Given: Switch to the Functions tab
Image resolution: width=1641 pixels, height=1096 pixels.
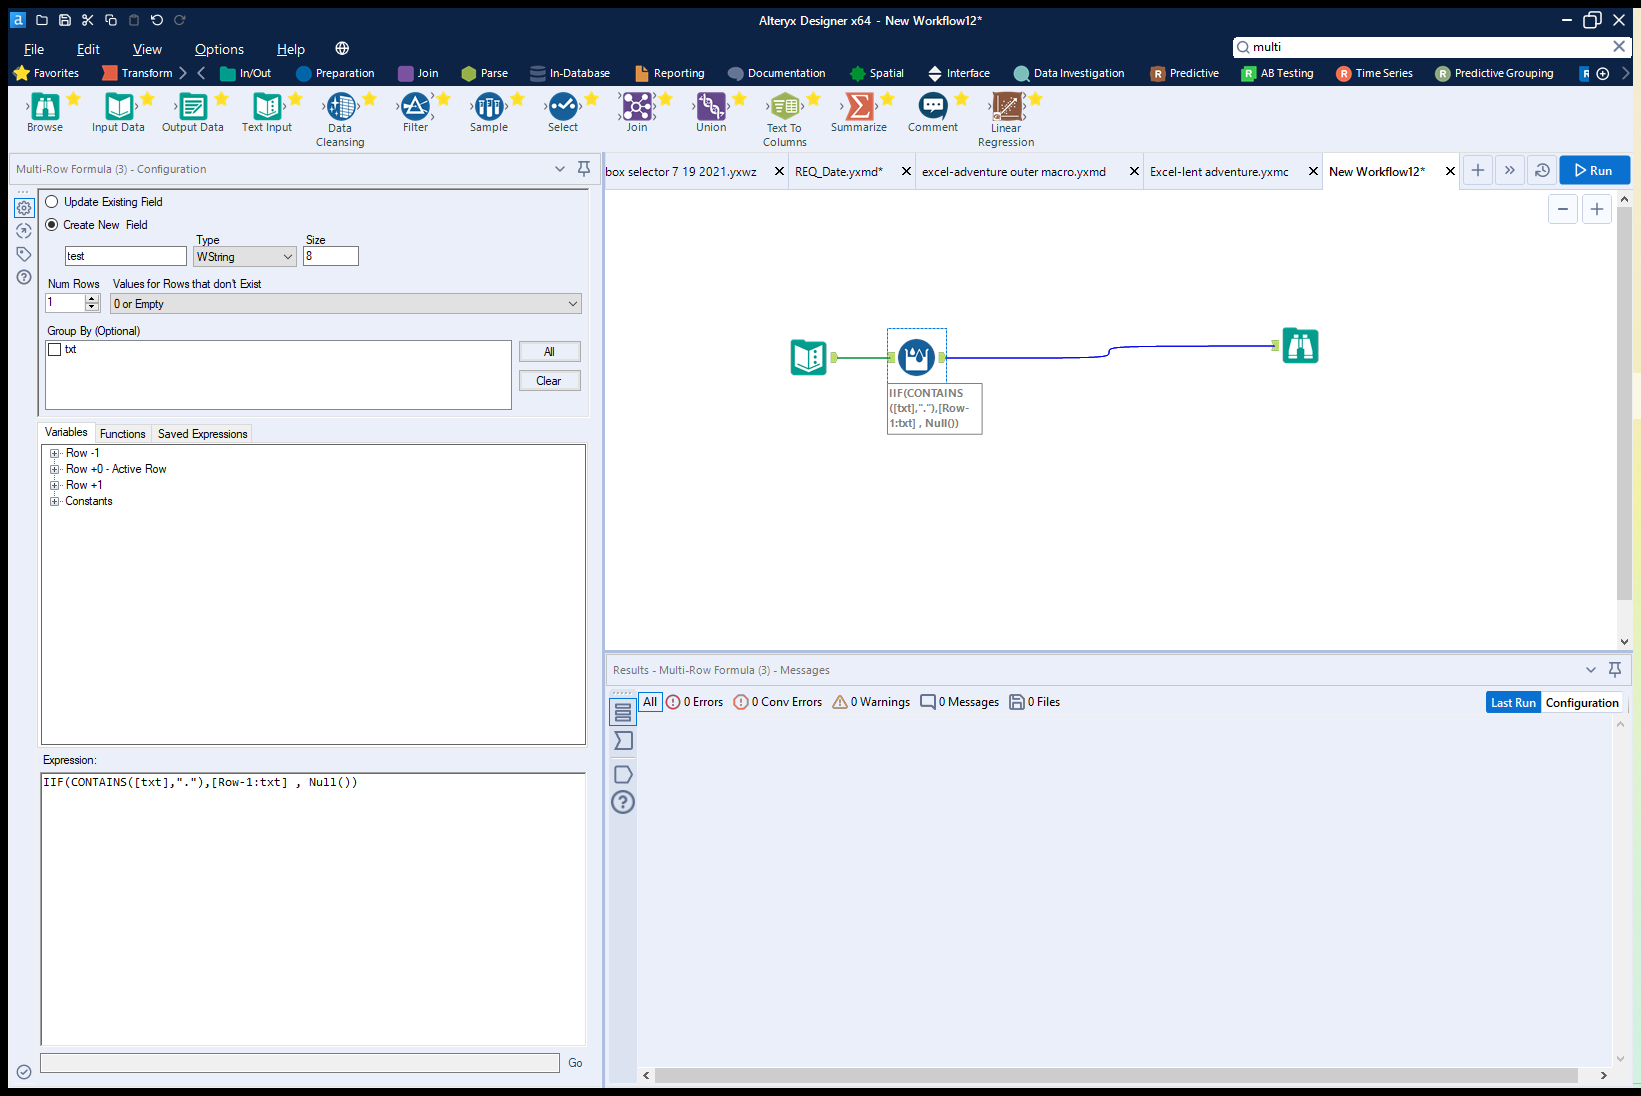Looking at the screenshot, I should tap(122, 433).
